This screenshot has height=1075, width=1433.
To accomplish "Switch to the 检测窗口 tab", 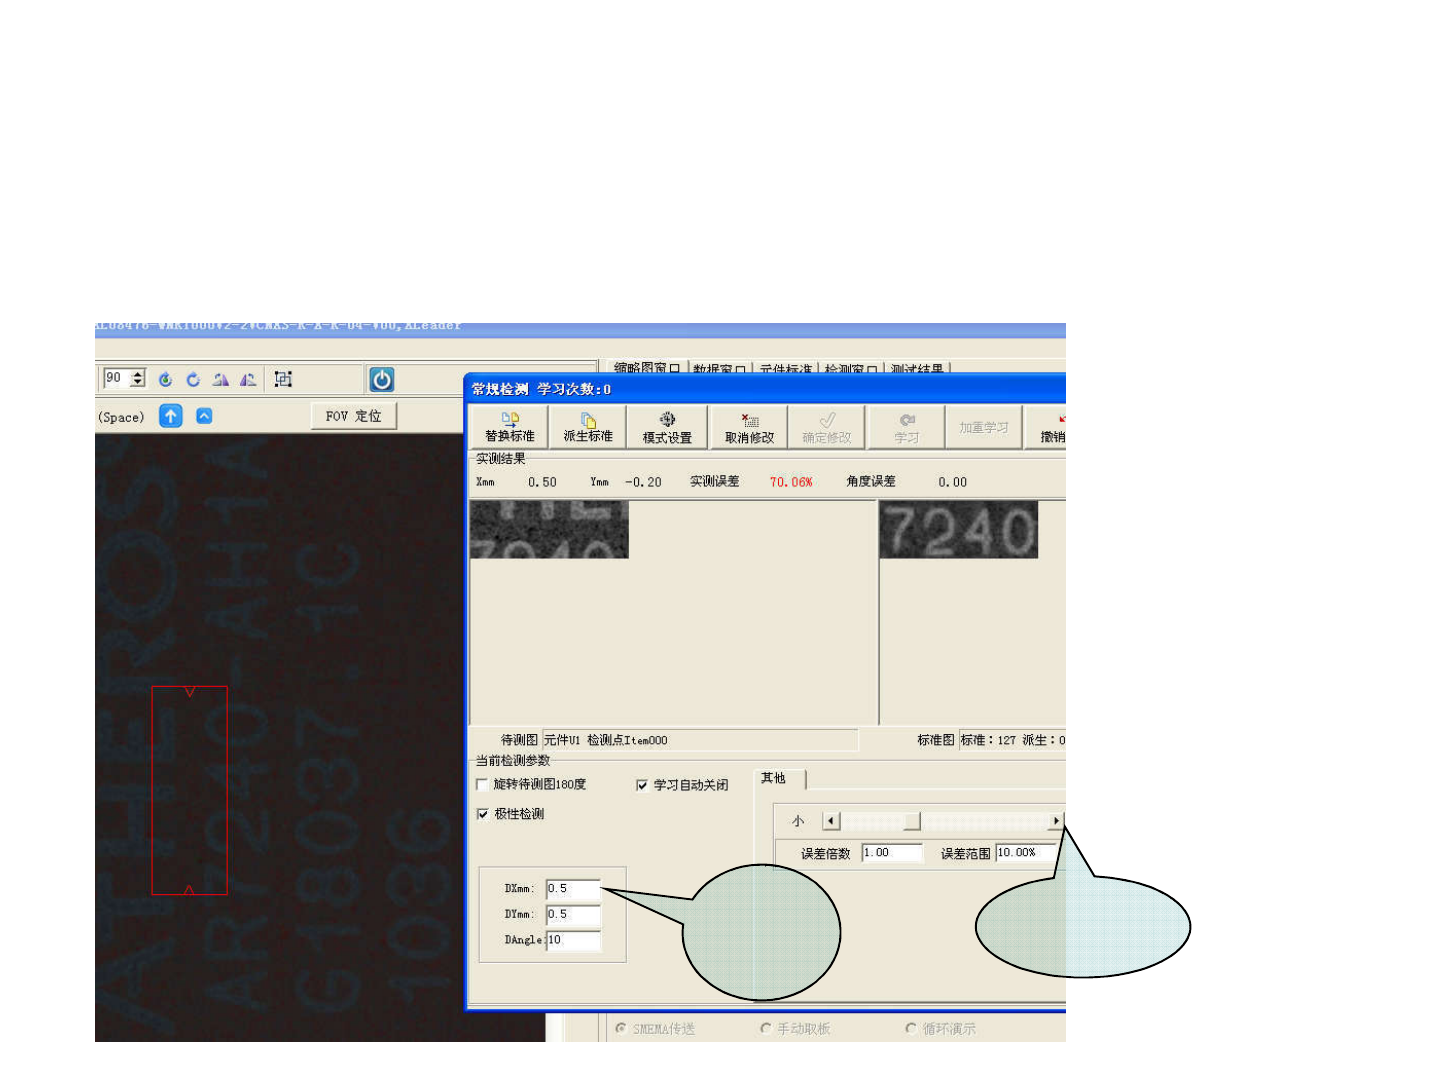I will (x=851, y=368).
